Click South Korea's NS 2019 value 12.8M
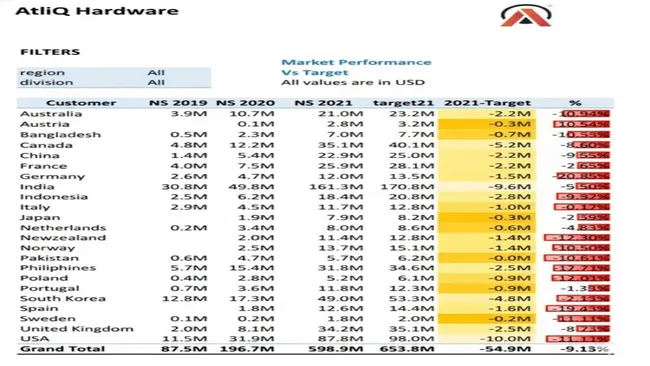This screenshot has height=366, width=650. pyautogui.click(x=184, y=298)
